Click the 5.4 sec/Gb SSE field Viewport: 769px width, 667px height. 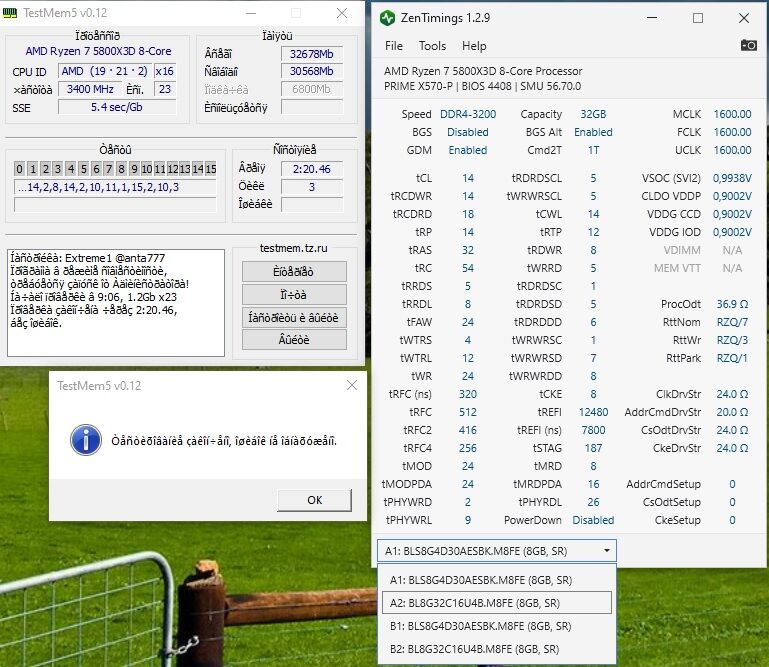(117, 107)
